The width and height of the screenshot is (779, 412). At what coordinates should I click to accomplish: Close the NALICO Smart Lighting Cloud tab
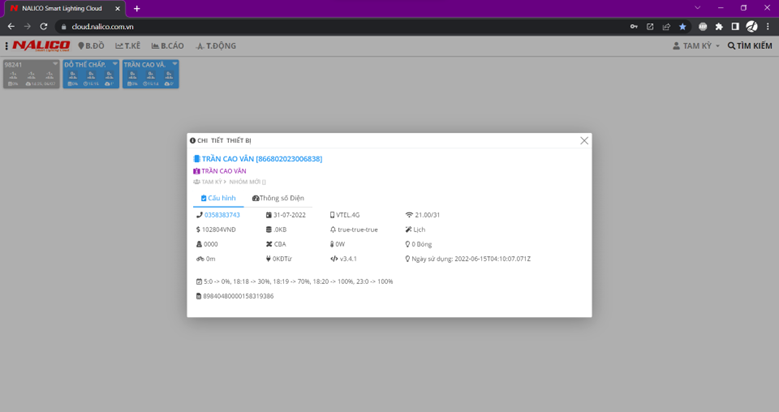(x=117, y=8)
